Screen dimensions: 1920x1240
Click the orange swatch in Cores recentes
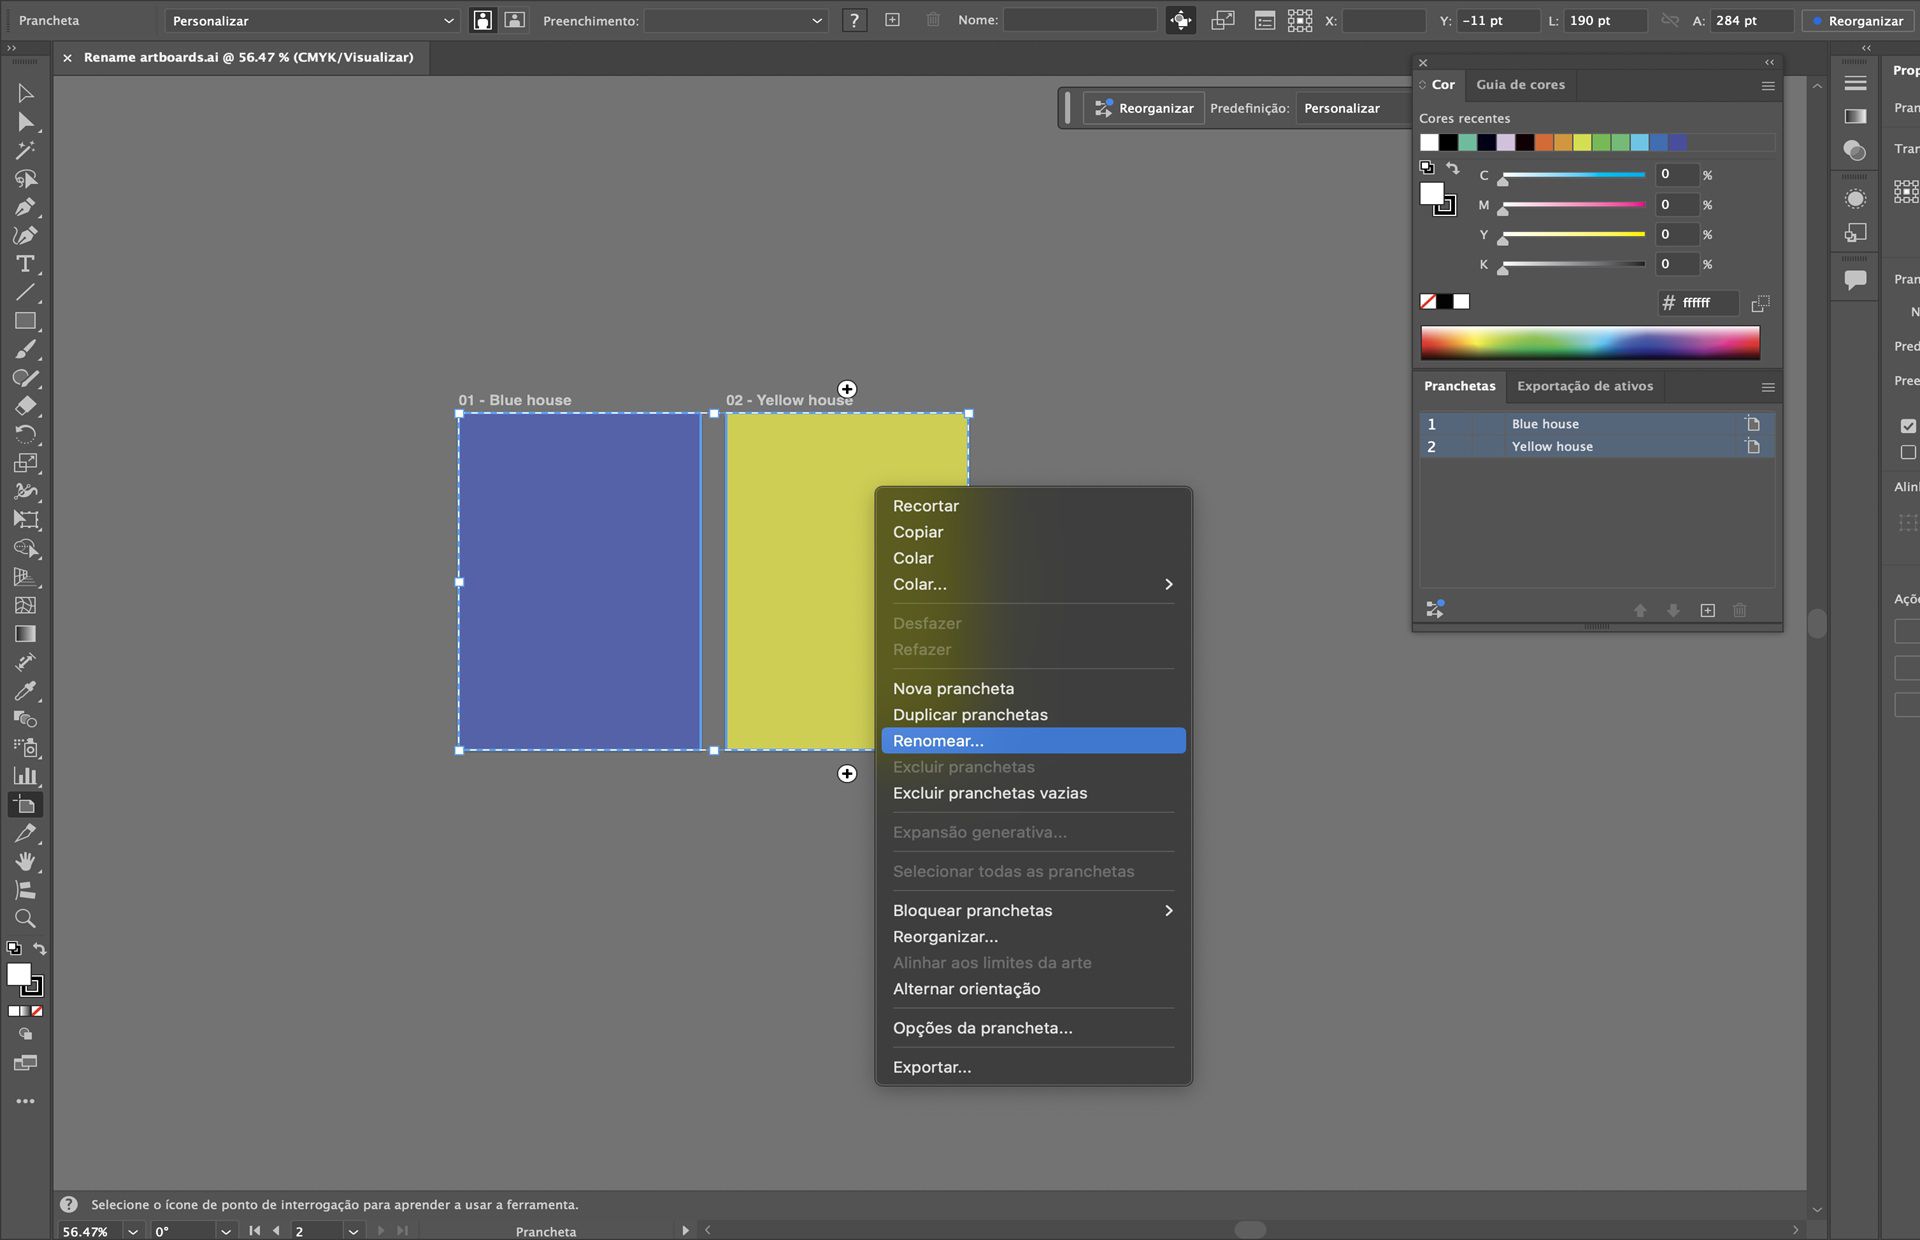pyautogui.click(x=1544, y=142)
